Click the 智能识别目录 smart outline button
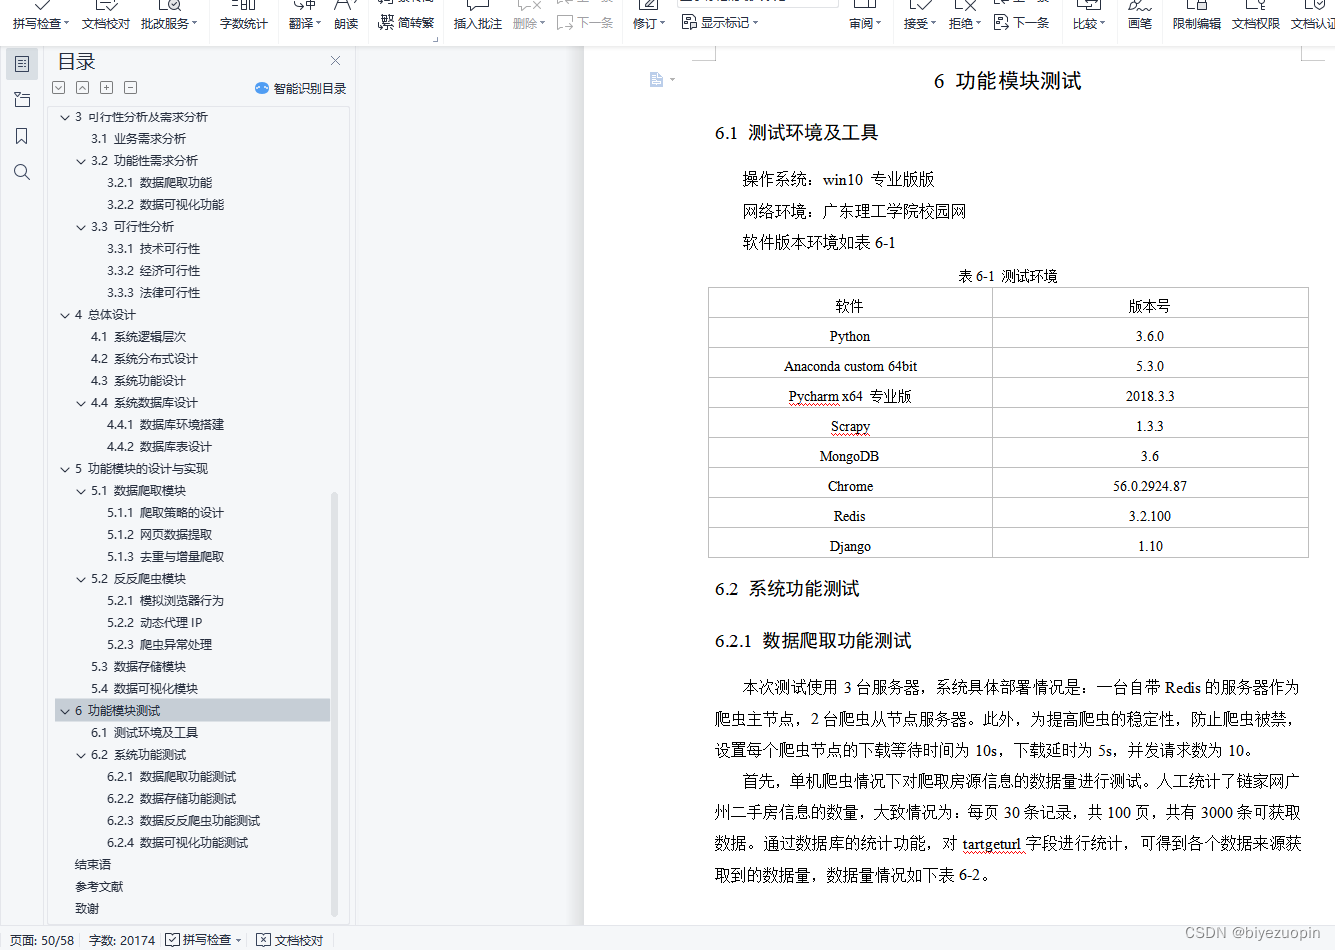Screen dimensions: 1335x950 [x=301, y=88]
